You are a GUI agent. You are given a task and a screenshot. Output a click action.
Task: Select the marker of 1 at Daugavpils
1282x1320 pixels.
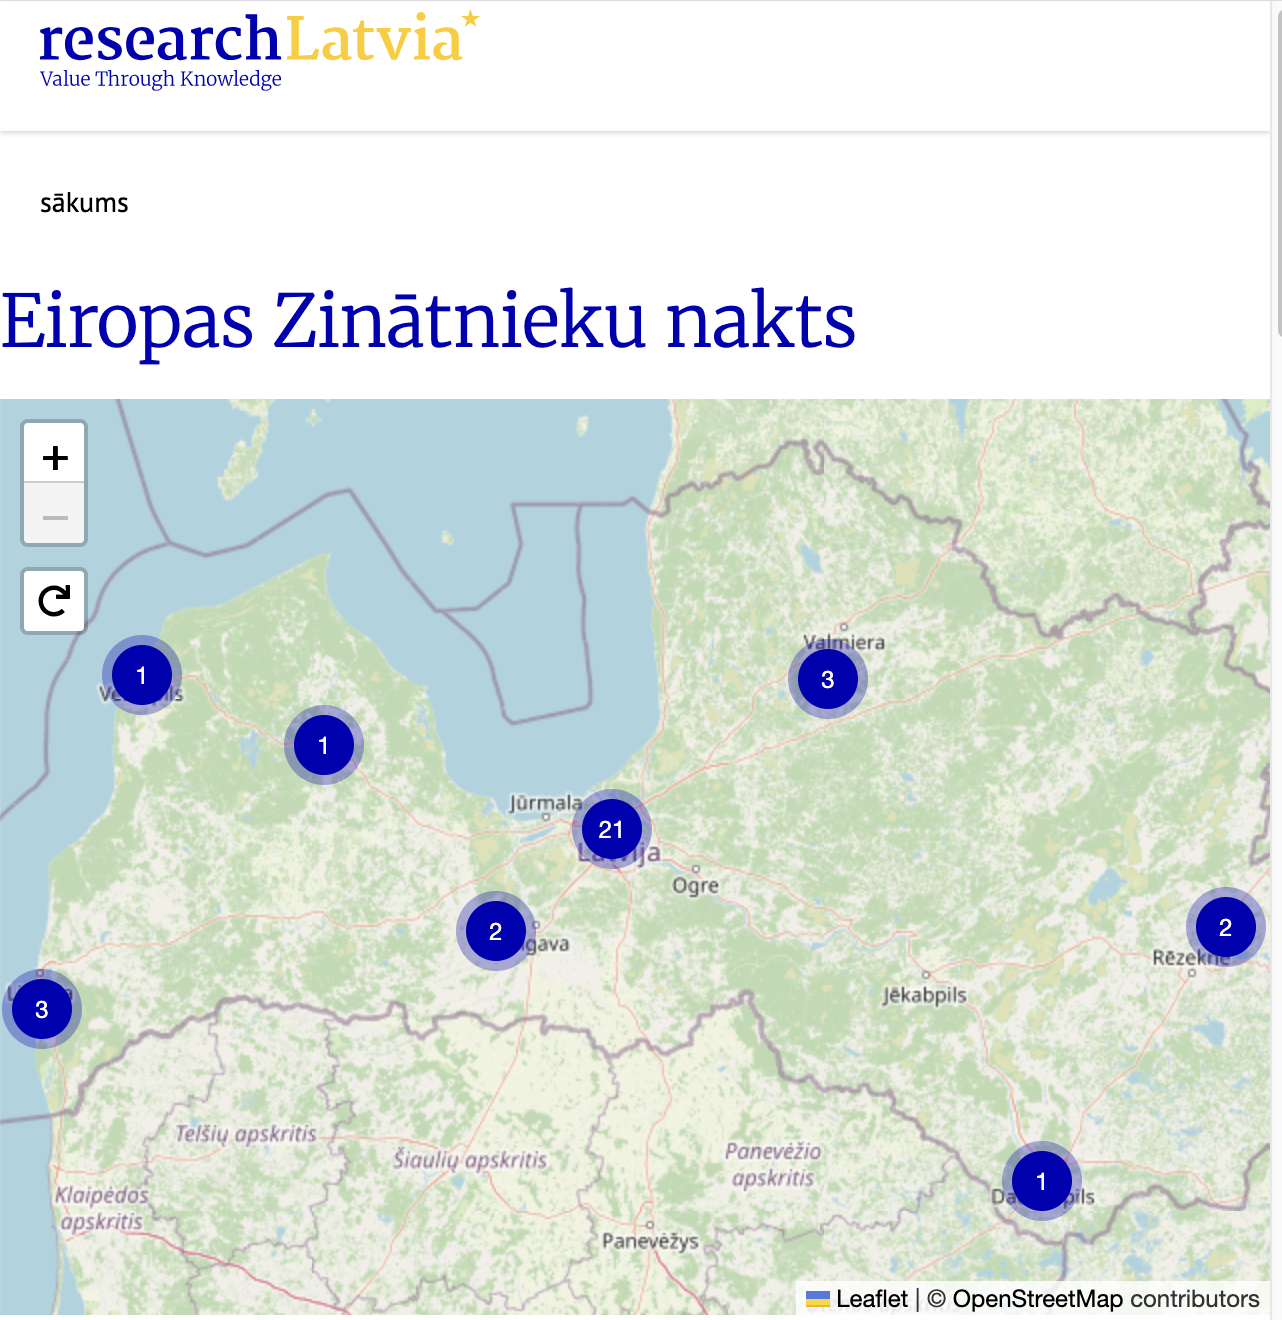point(1041,1181)
